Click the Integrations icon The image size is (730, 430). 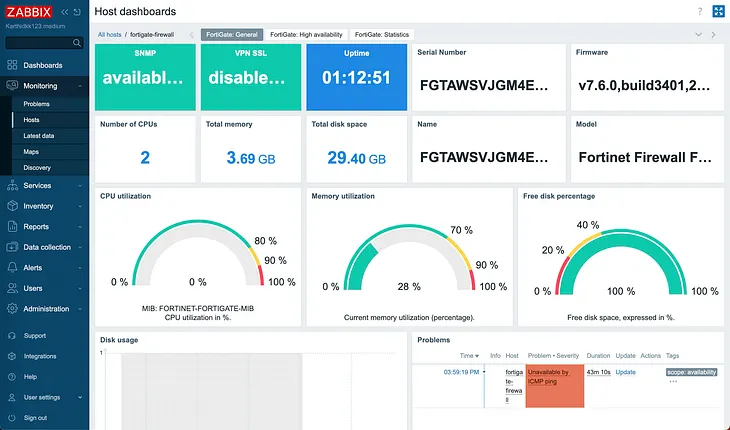click(x=12, y=356)
